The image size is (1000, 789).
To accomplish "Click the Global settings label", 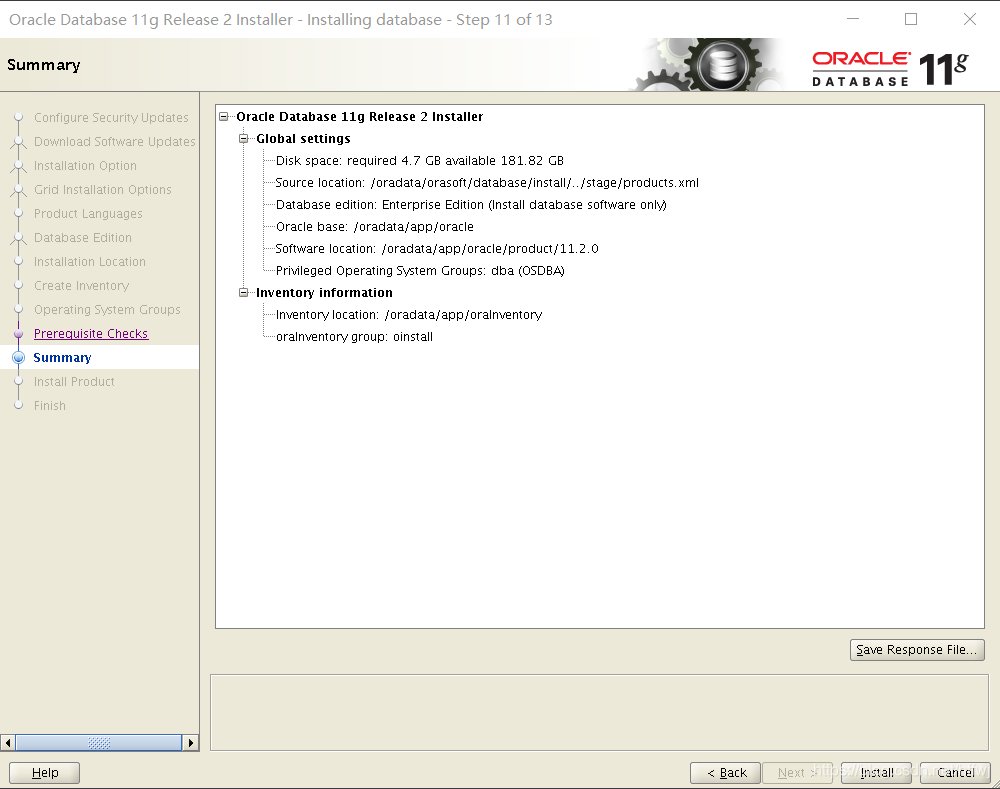I will tap(303, 138).
